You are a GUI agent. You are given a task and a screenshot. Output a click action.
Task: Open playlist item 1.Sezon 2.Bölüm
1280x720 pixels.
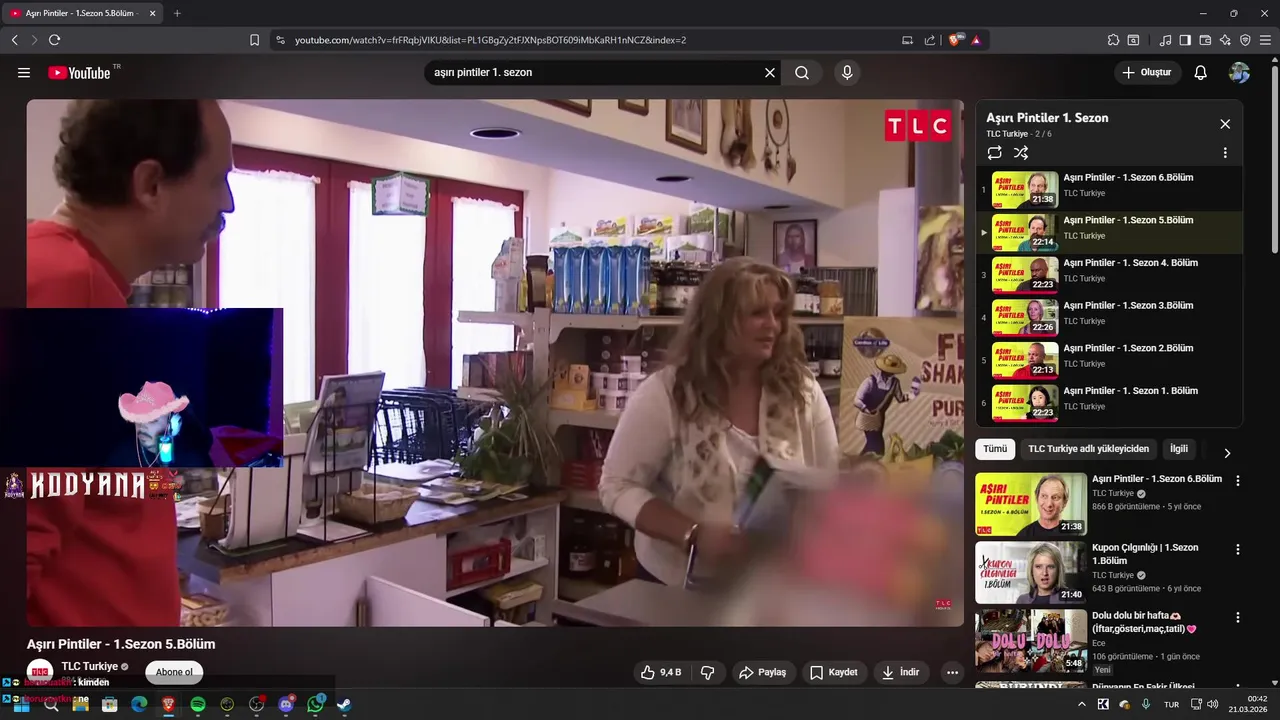point(1109,360)
